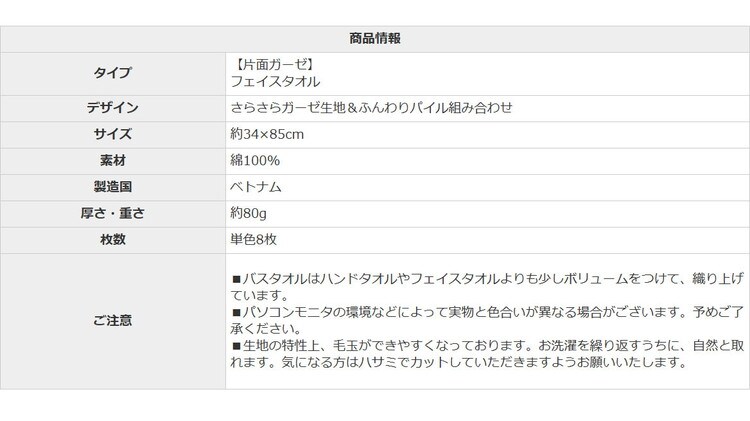Click the デザイン row label
The image size is (750, 421).
pos(112,108)
